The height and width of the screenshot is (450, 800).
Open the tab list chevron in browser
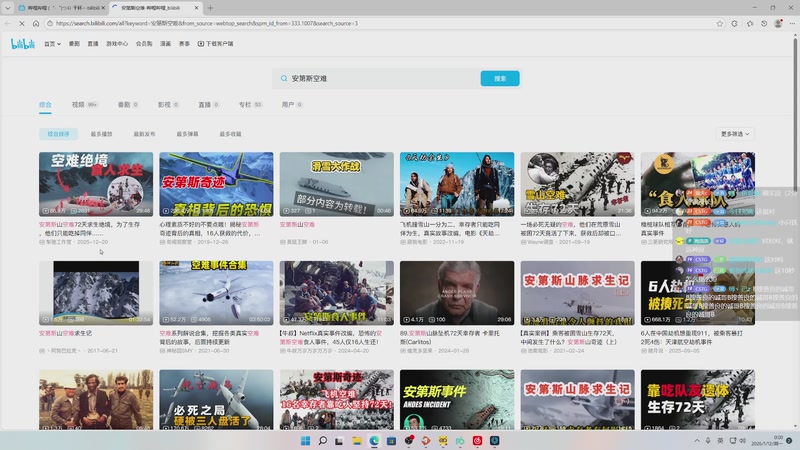pos(8,8)
